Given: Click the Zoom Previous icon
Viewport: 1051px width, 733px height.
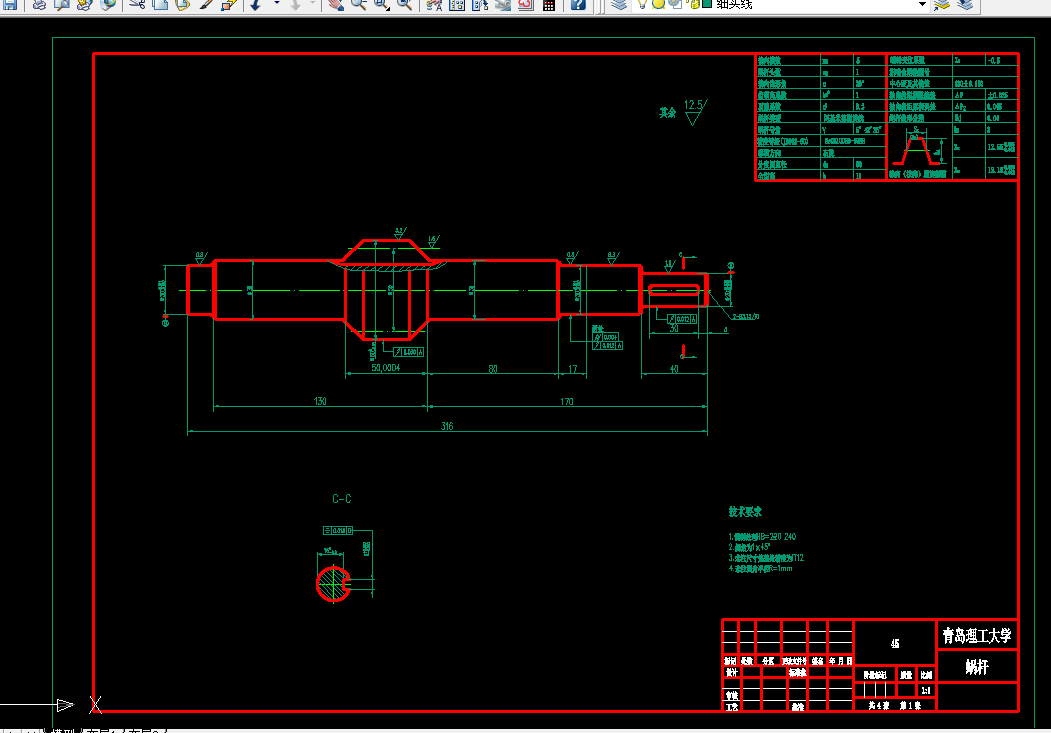Looking at the screenshot, I should coord(404,4).
